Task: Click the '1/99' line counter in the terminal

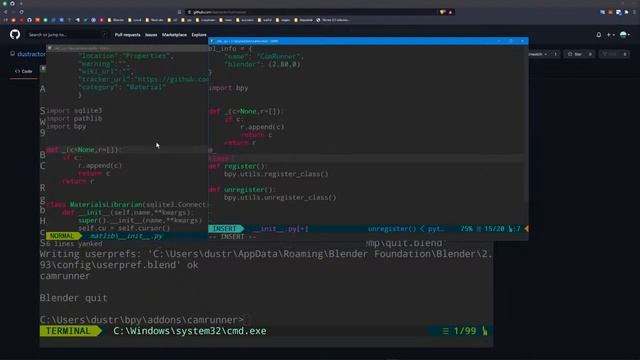Action: pyautogui.click(x=465, y=331)
